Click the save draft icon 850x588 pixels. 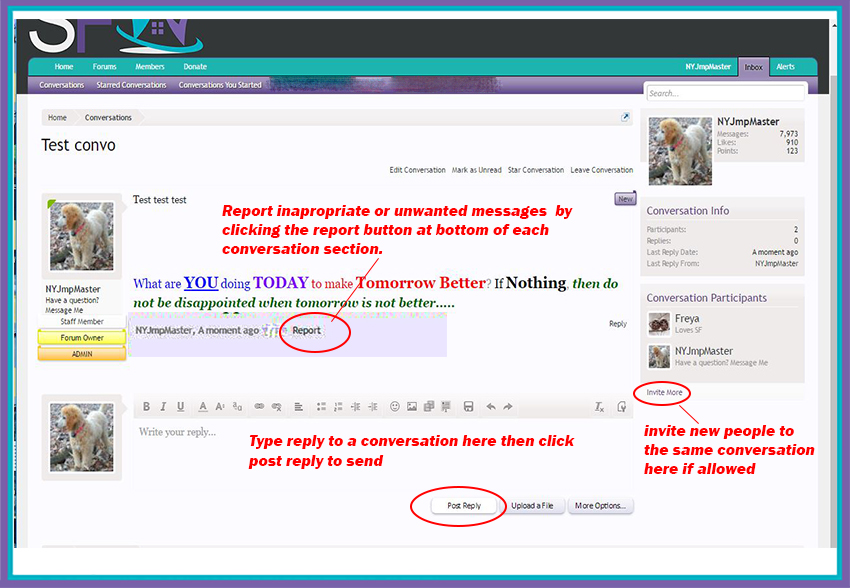(468, 407)
